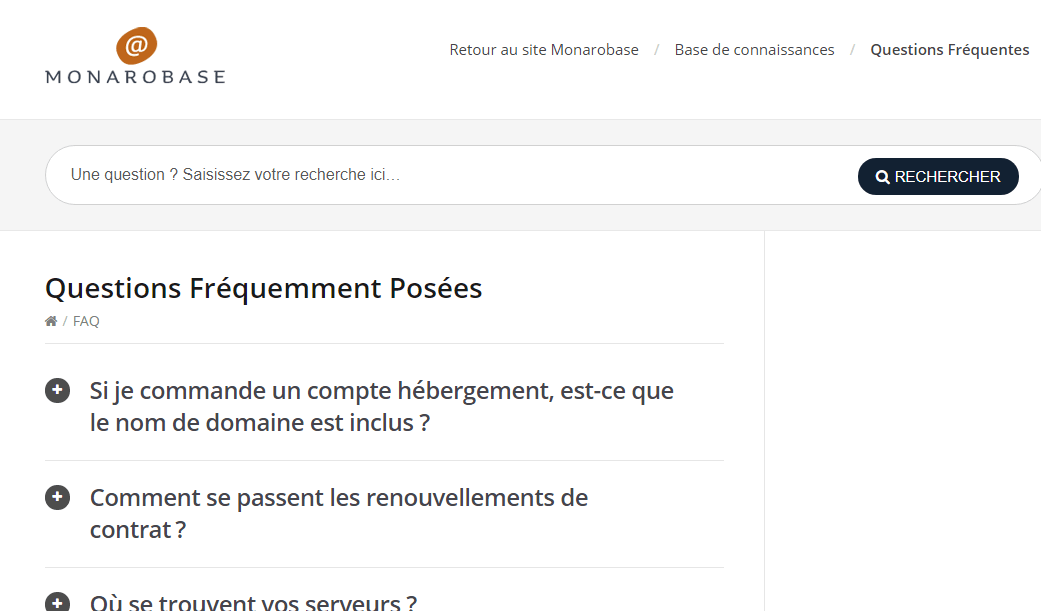Expand the renouvellements de contrat plus icon
The image size is (1041, 611).
[57, 497]
